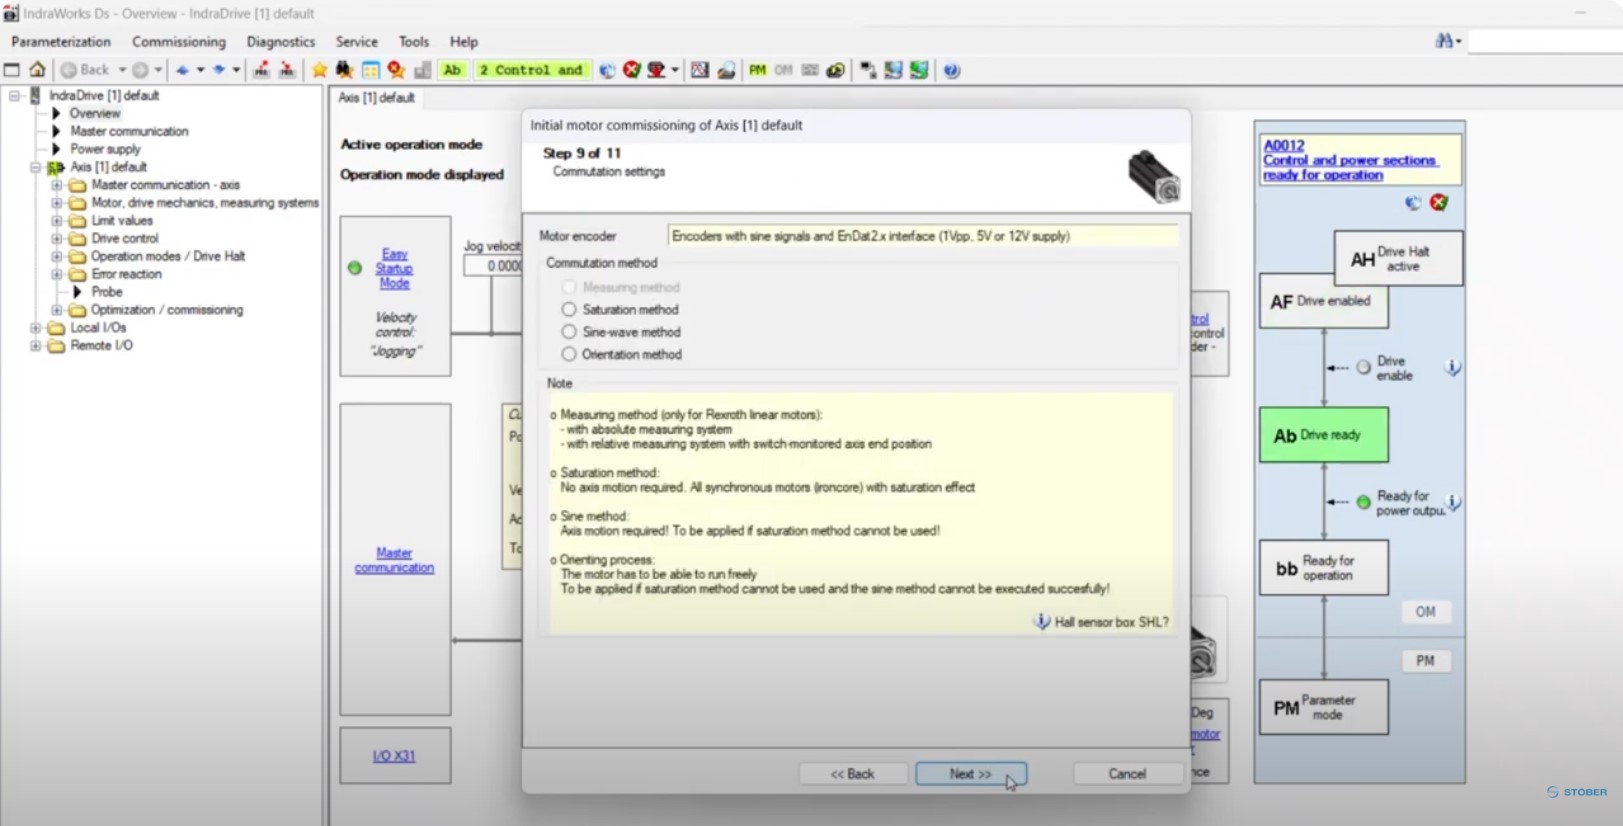The image size is (1623, 826).
Task: Select the Sine-wave method radio button
Action: click(x=569, y=332)
